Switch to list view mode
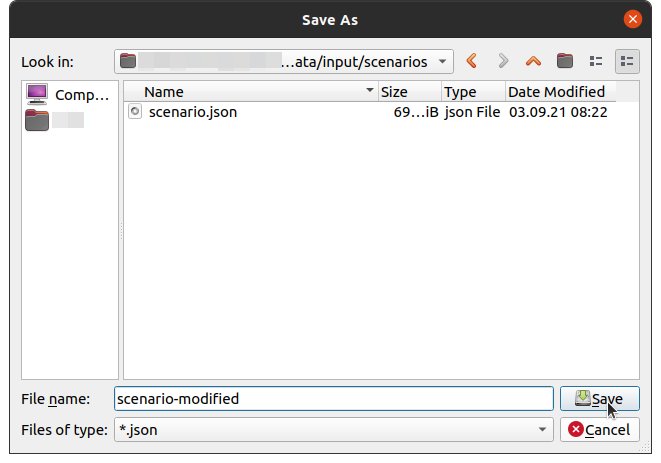661x463 pixels. (596, 62)
